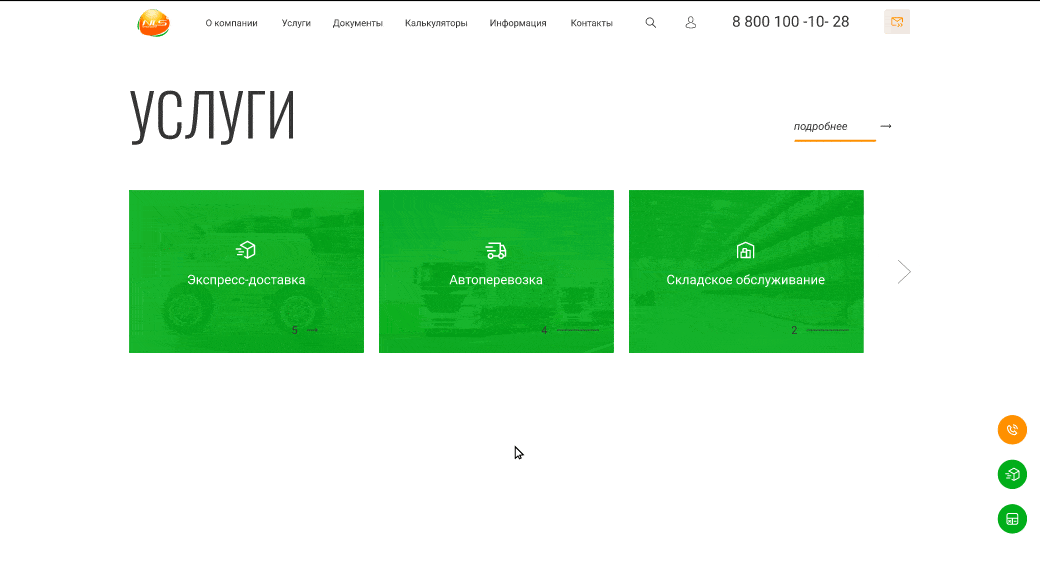Open the О компании menu

[231, 23]
